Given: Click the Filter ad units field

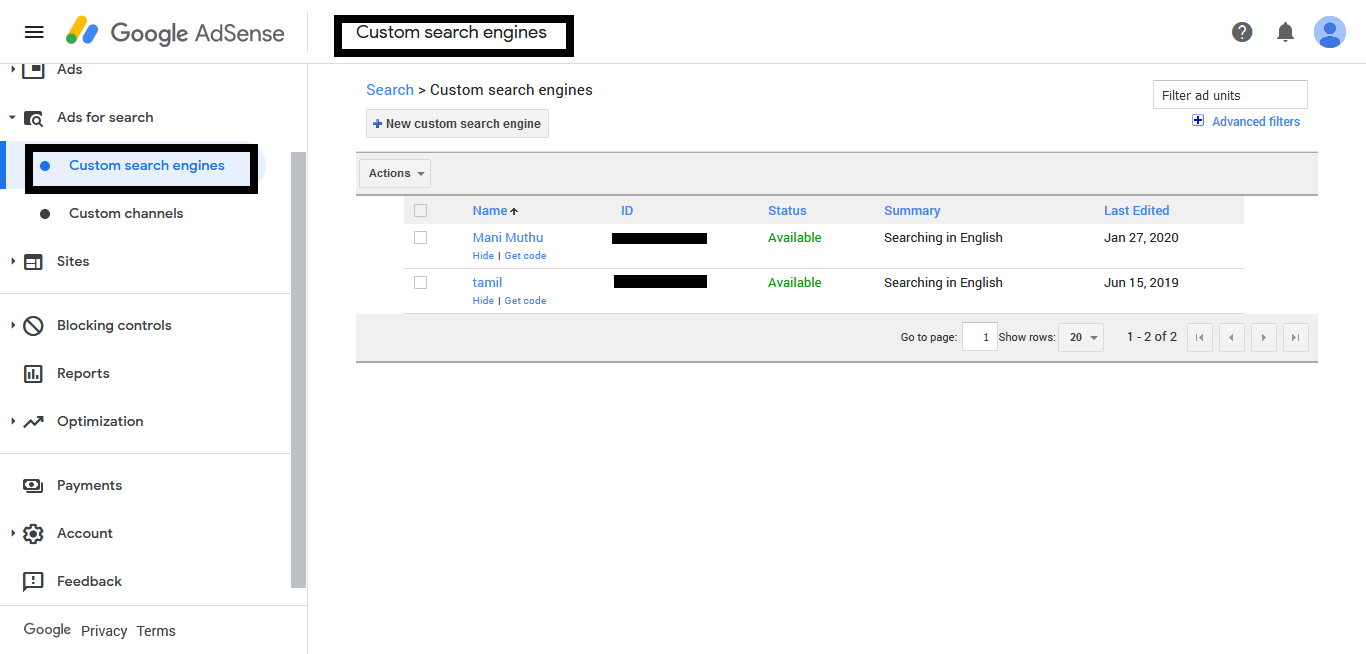Looking at the screenshot, I should [x=1229, y=96].
